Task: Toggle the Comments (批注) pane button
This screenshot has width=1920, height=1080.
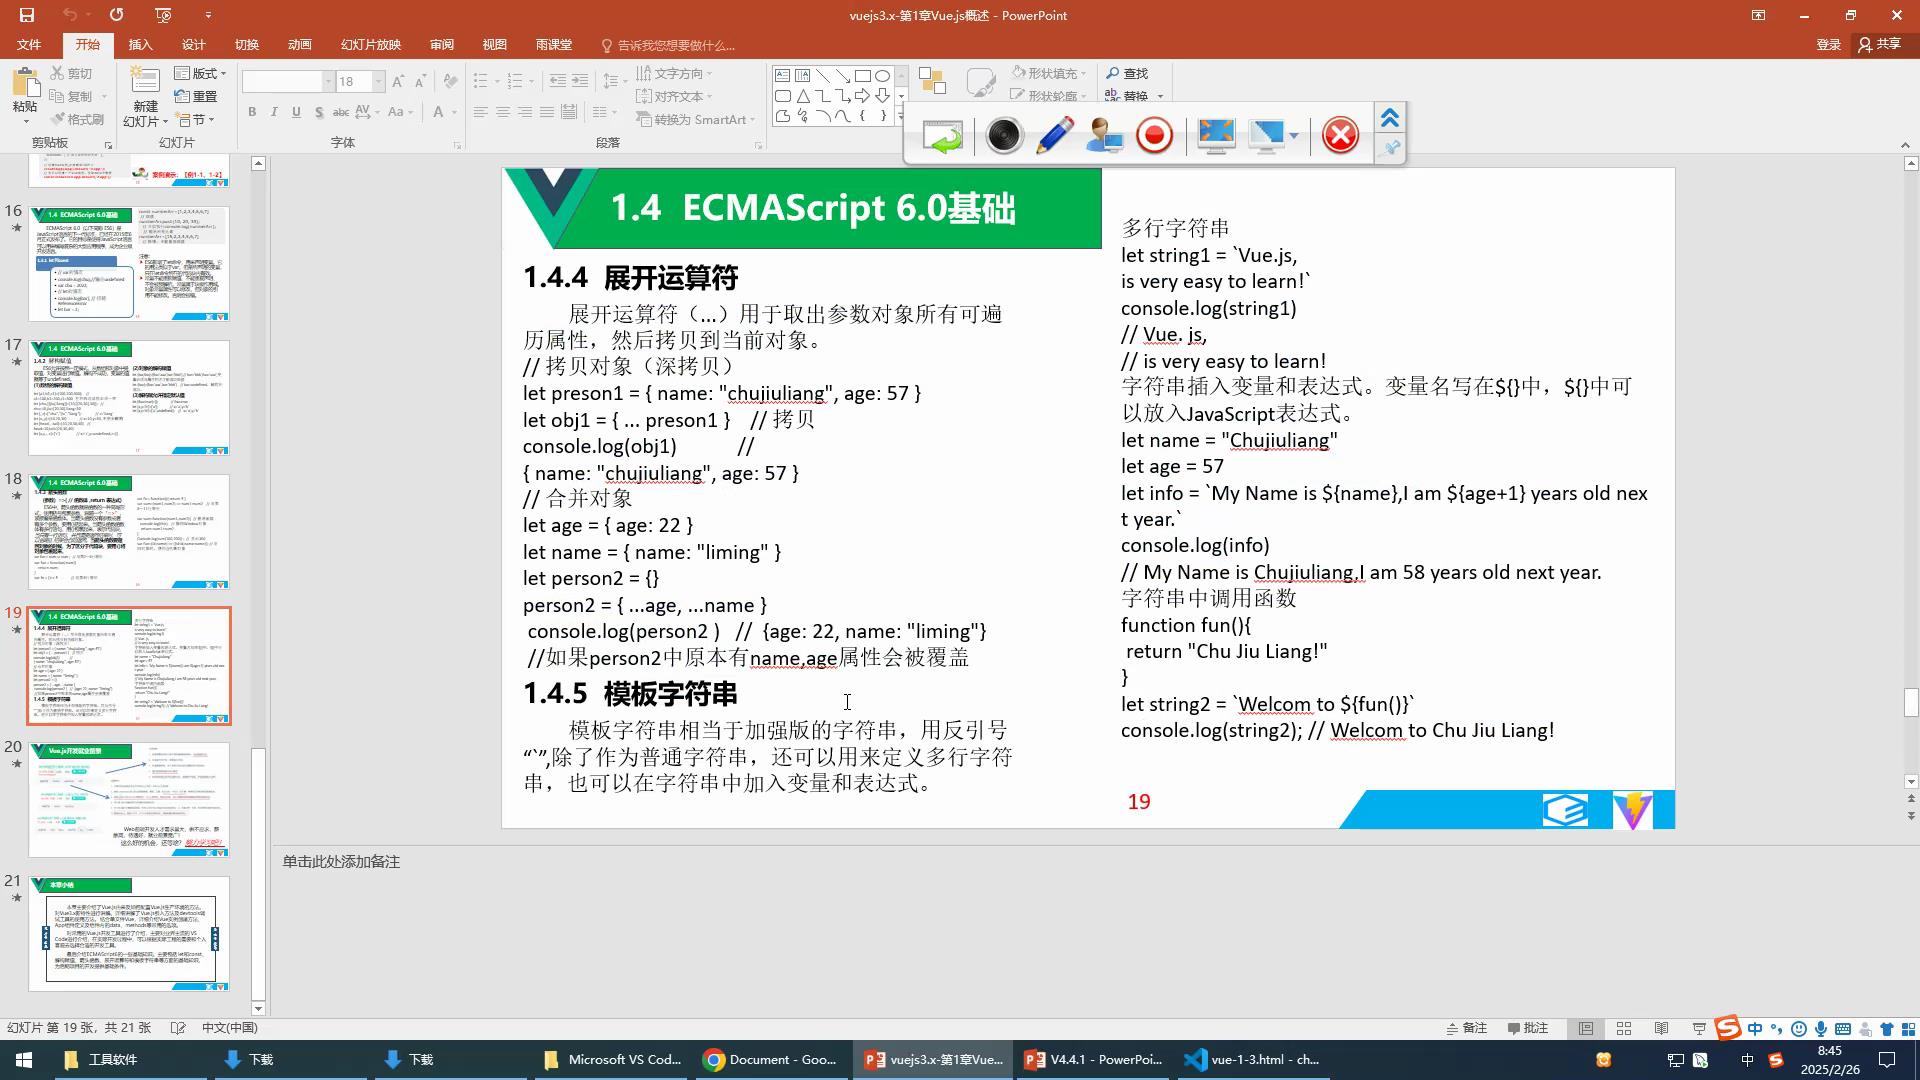Action: click(1528, 1028)
